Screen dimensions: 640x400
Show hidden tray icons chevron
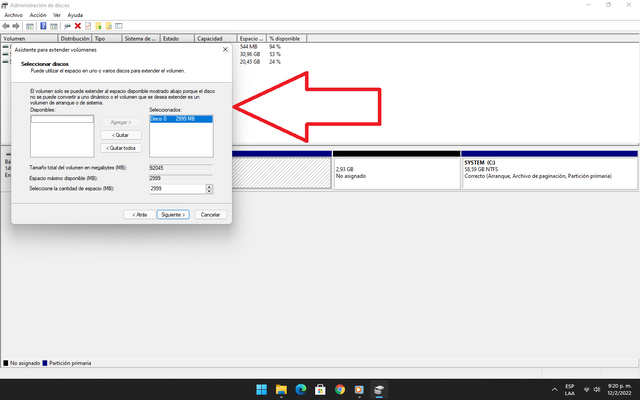coord(554,390)
